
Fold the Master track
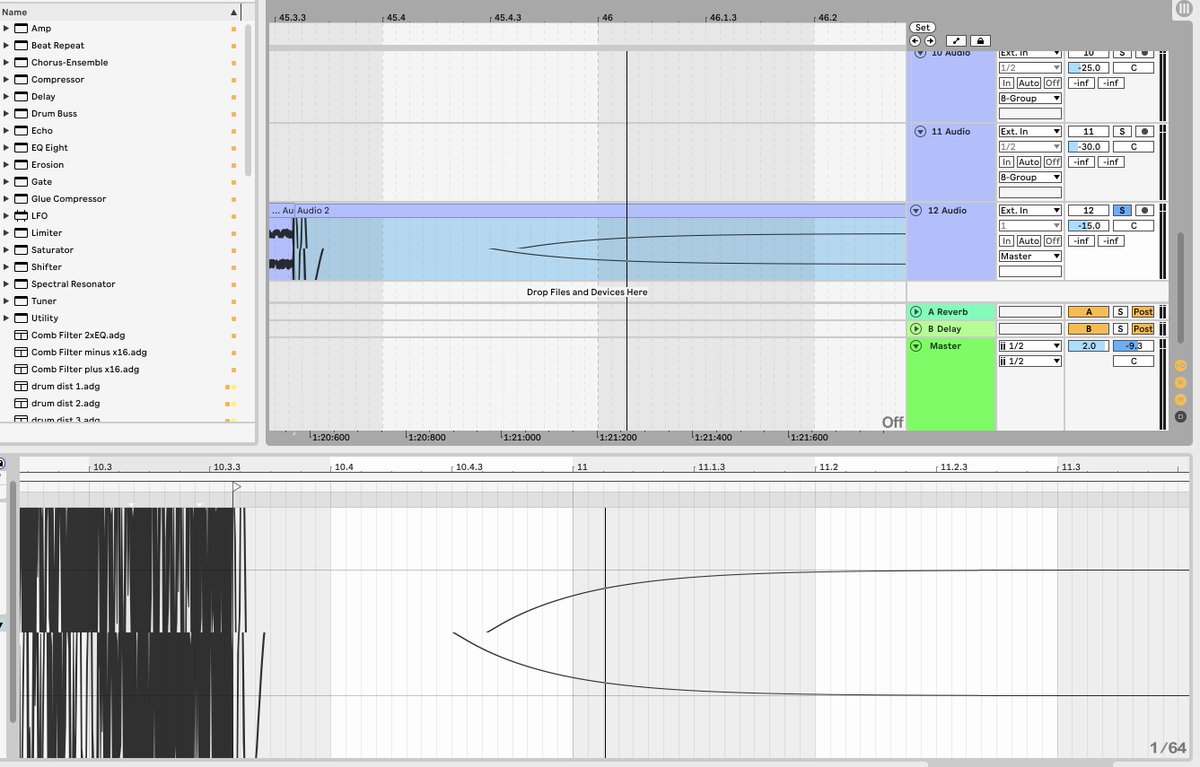click(916, 346)
